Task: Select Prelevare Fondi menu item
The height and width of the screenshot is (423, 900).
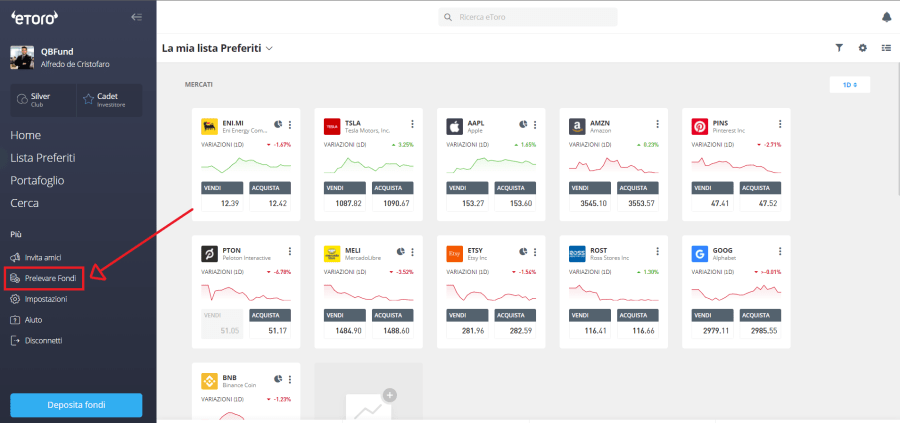Action: tap(44, 278)
